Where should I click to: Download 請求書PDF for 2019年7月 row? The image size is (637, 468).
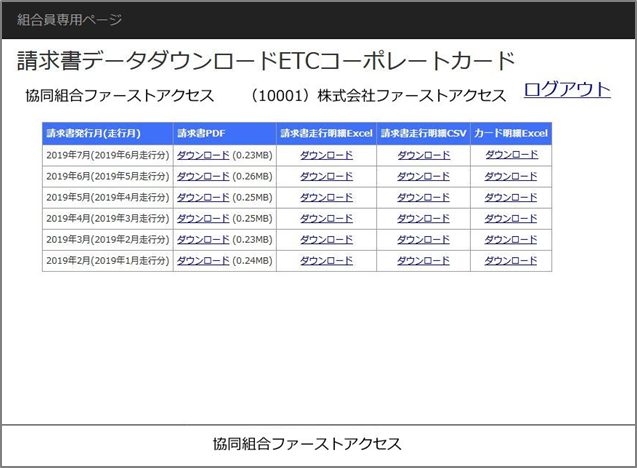click(203, 155)
